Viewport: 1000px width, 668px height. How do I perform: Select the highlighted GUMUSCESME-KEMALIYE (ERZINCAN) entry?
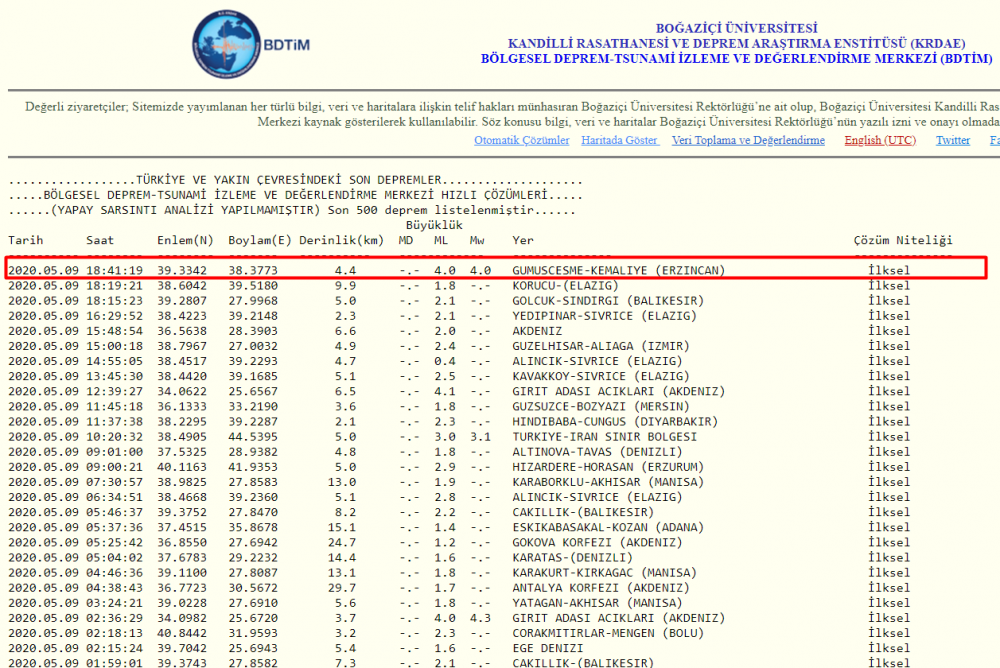[x=618, y=270]
